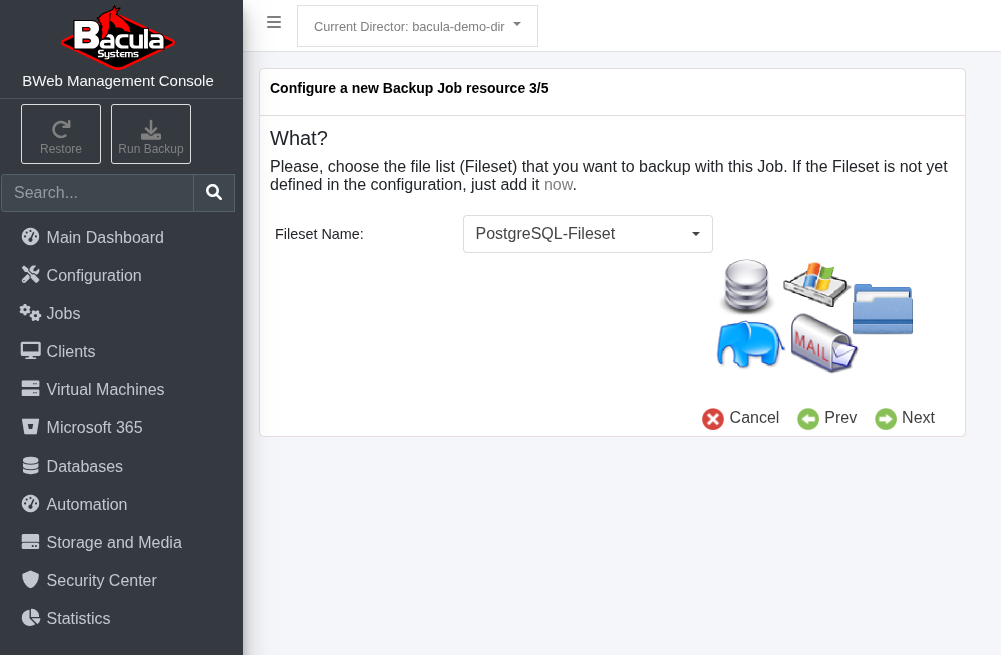Screen dimensions: 1001x655
Task: Click the 'now' link to add Fileset
Action: pos(558,185)
